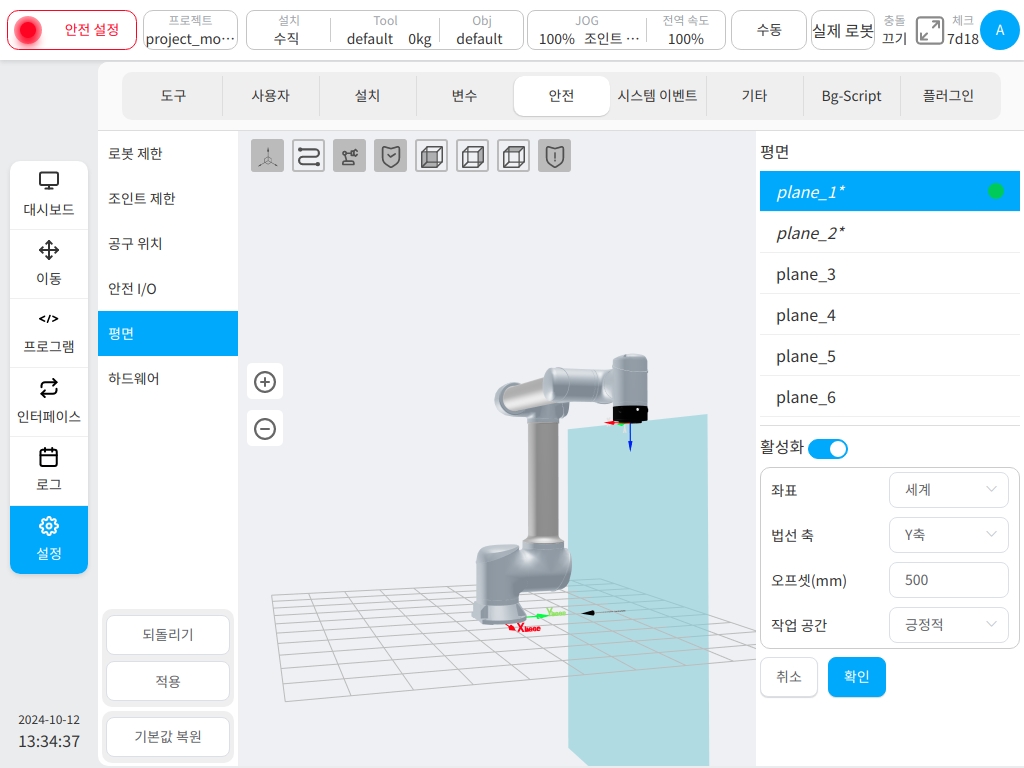This screenshot has width=1024, height=768.
Task: Switch to the 시스템 이벤트 tab
Action: tap(658, 96)
